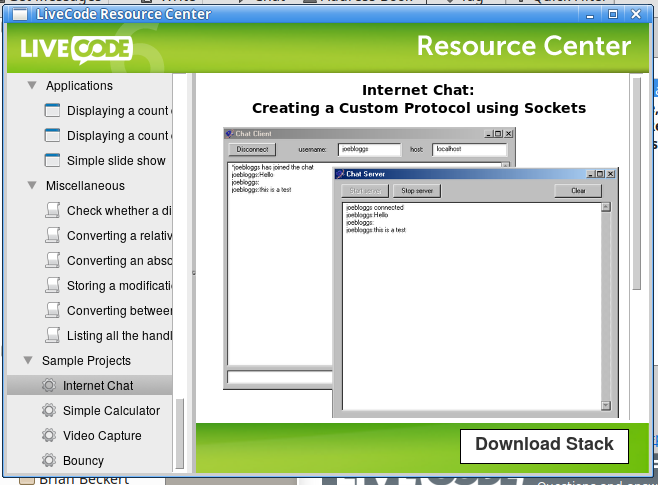This screenshot has height=485, width=658.
Task: Click the gear icon beside Bouncy
Action: coord(49,461)
